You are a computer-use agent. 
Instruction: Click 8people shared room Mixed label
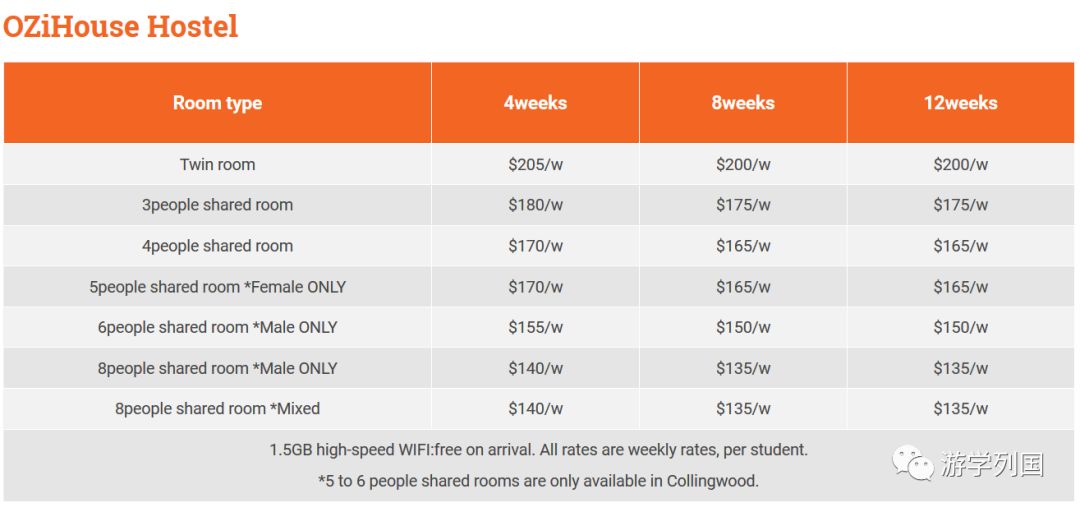click(218, 409)
